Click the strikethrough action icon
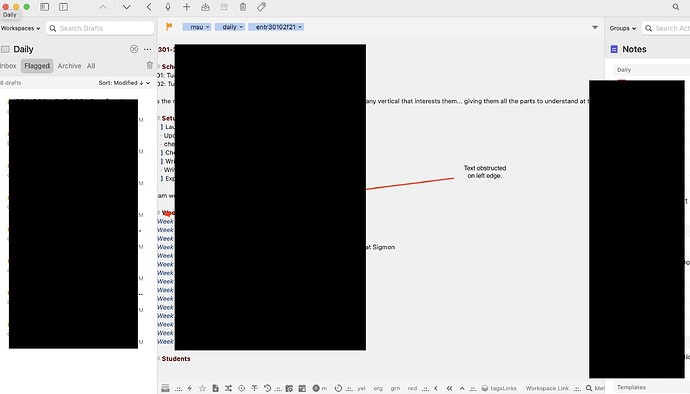The image size is (690, 394). (254, 388)
